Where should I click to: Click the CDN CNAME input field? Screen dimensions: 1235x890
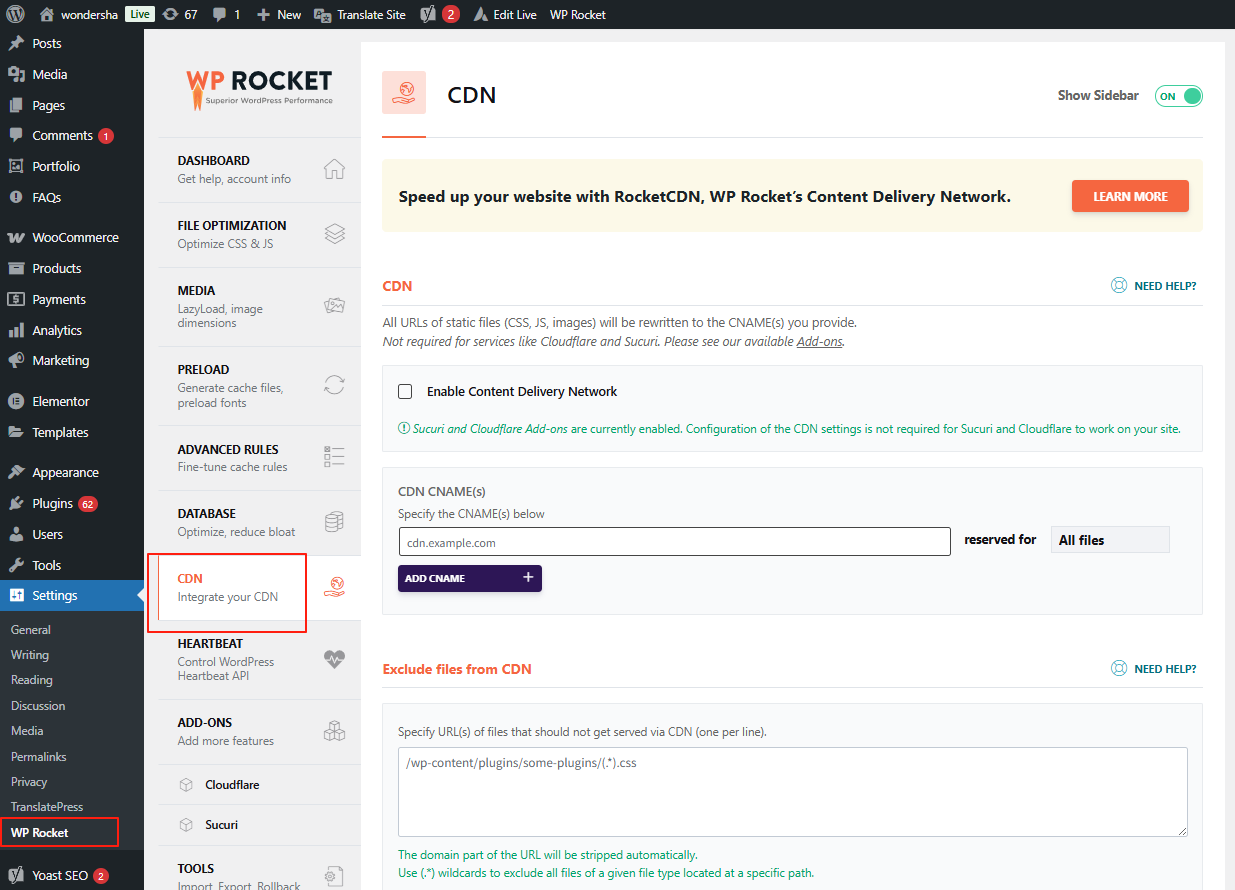pos(673,542)
